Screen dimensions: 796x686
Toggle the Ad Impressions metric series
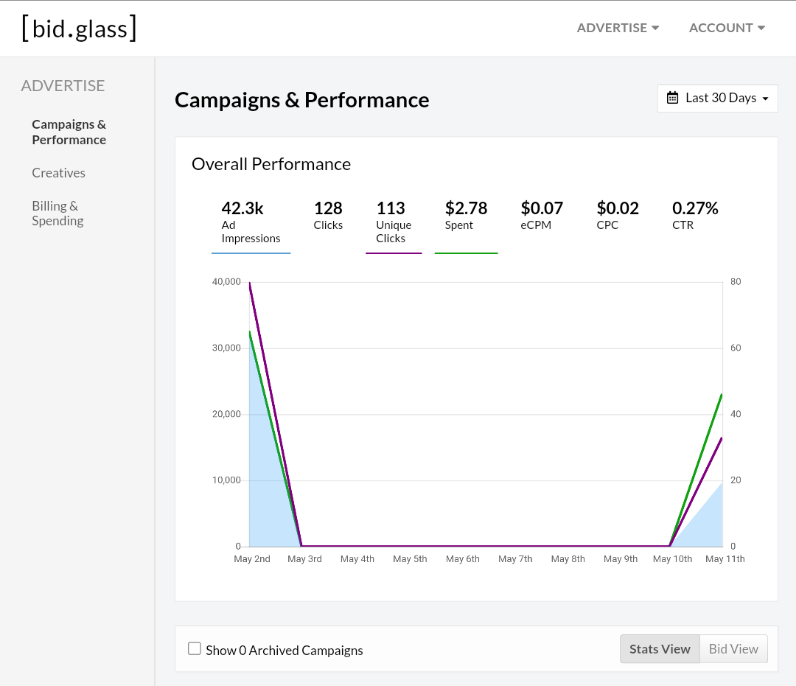pyautogui.click(x=250, y=222)
